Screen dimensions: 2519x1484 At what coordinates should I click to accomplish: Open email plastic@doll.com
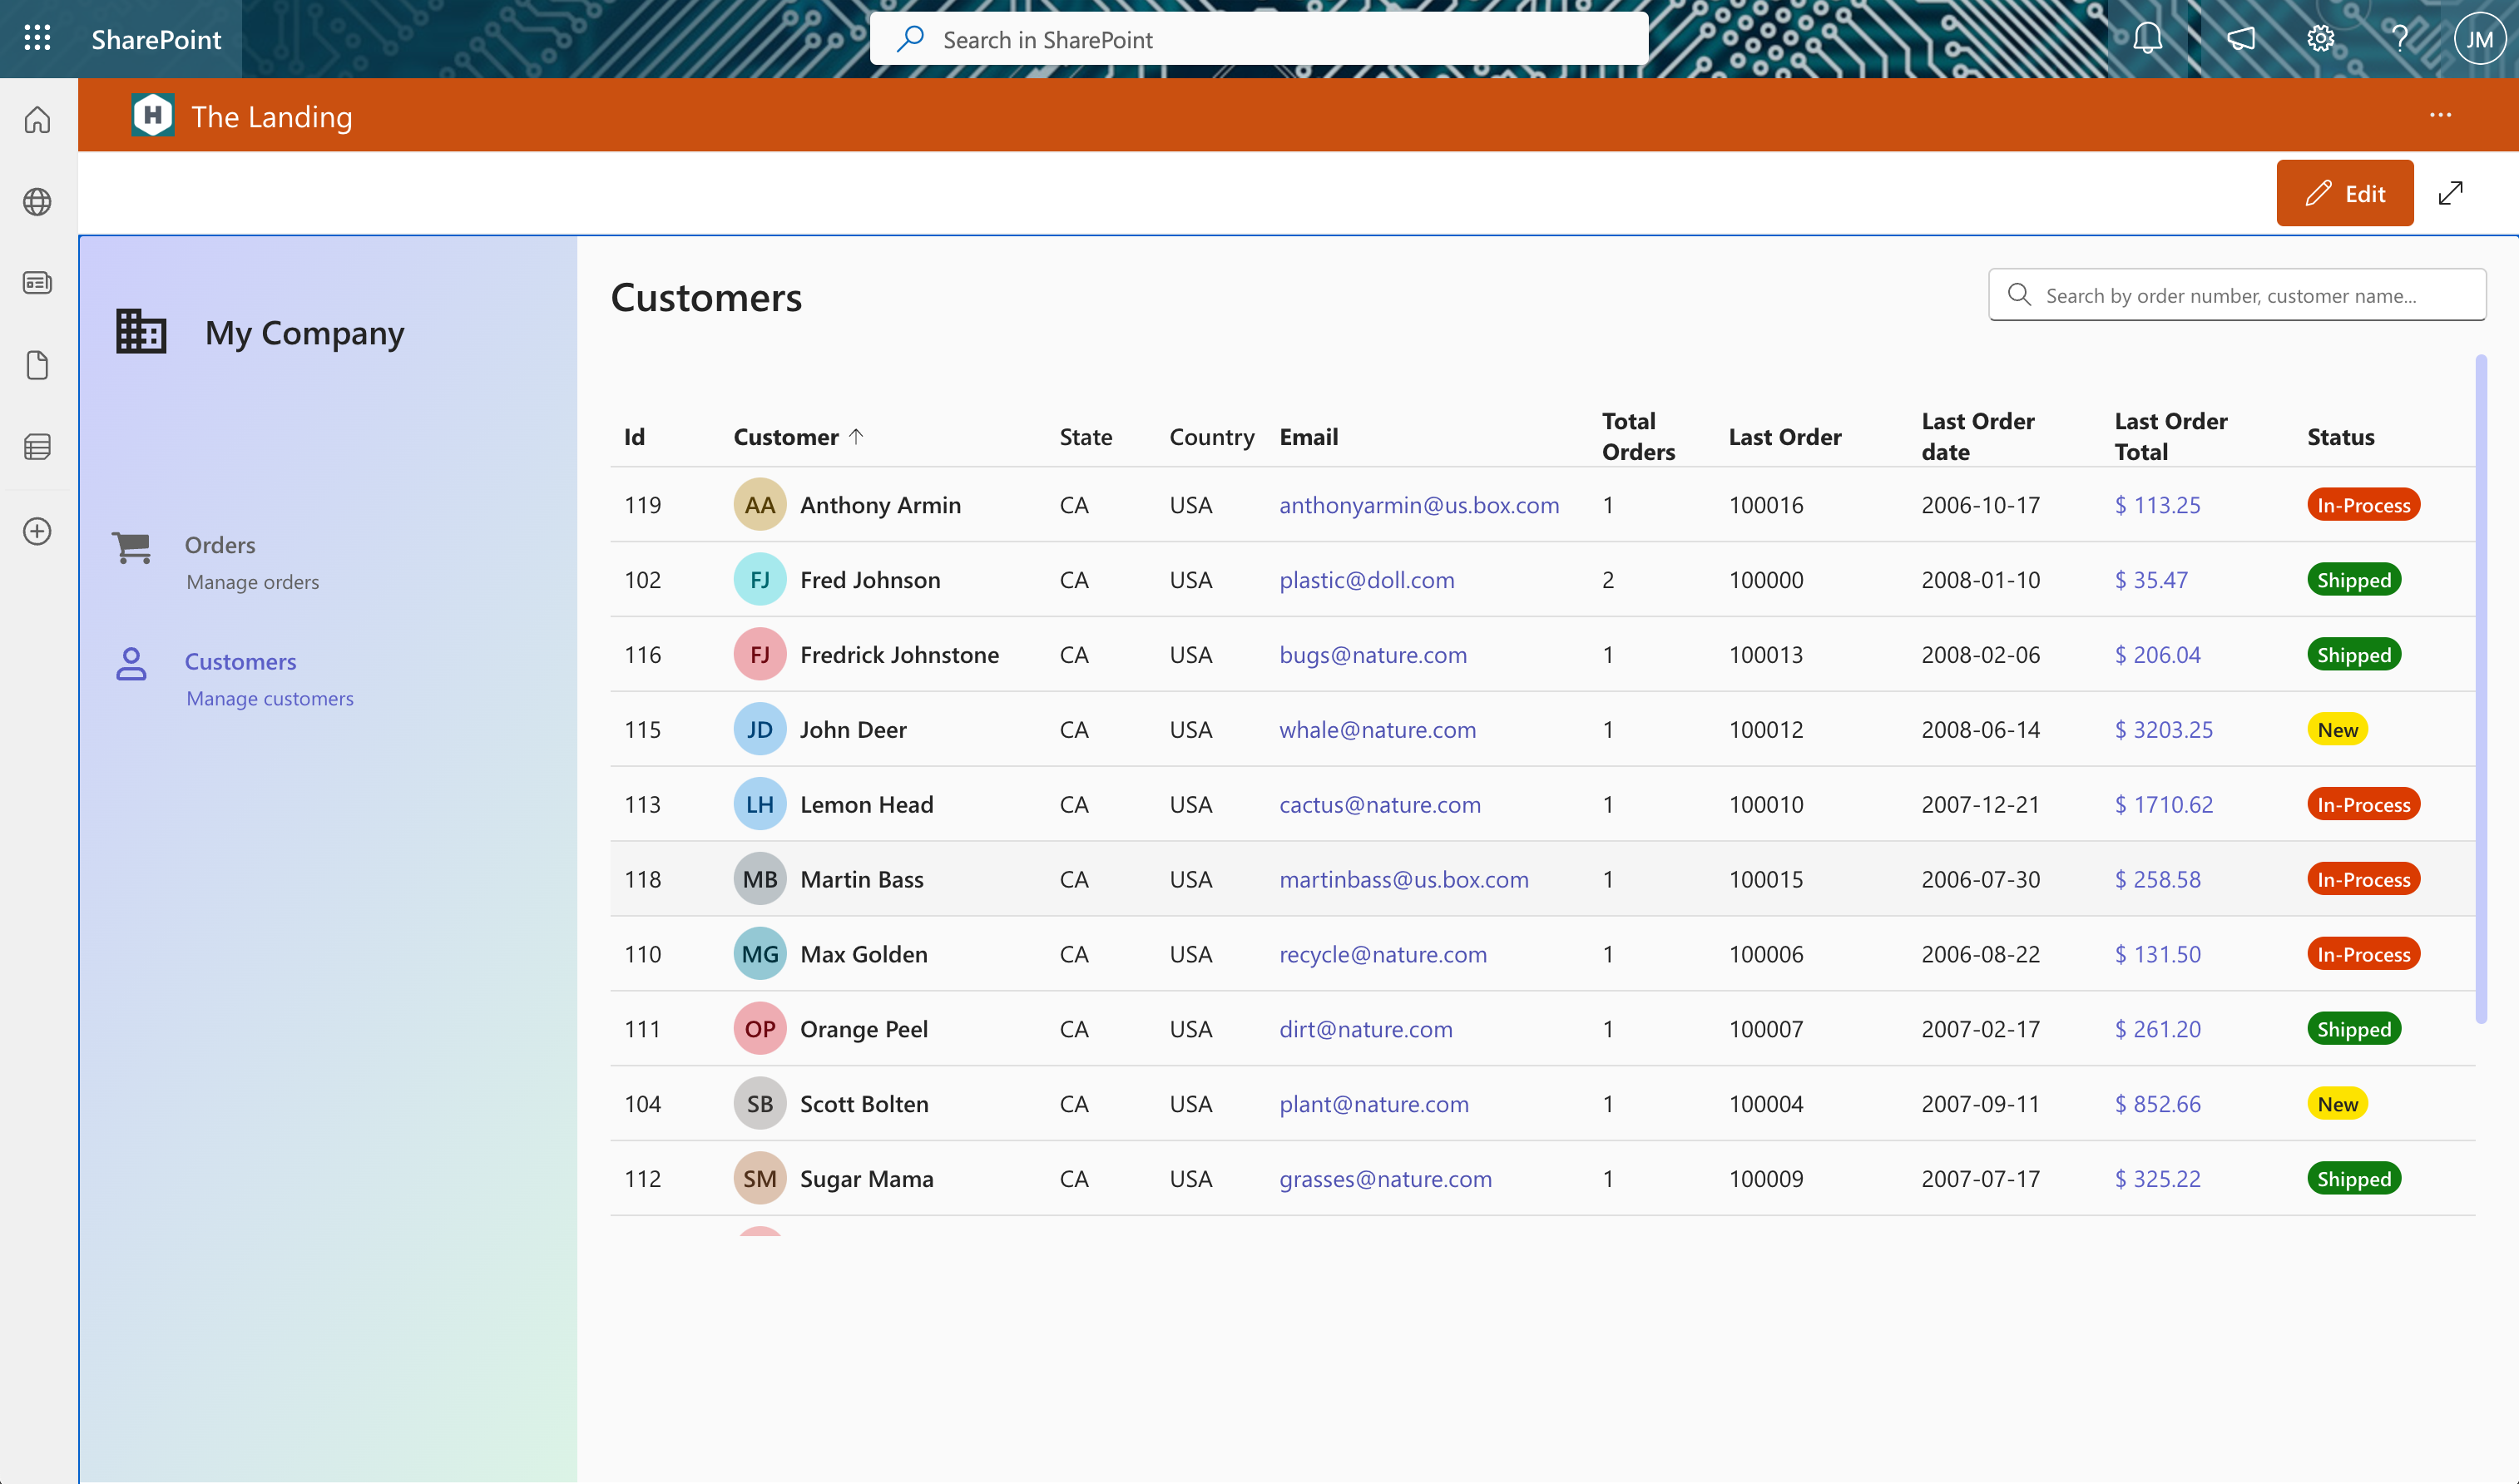click(1366, 580)
